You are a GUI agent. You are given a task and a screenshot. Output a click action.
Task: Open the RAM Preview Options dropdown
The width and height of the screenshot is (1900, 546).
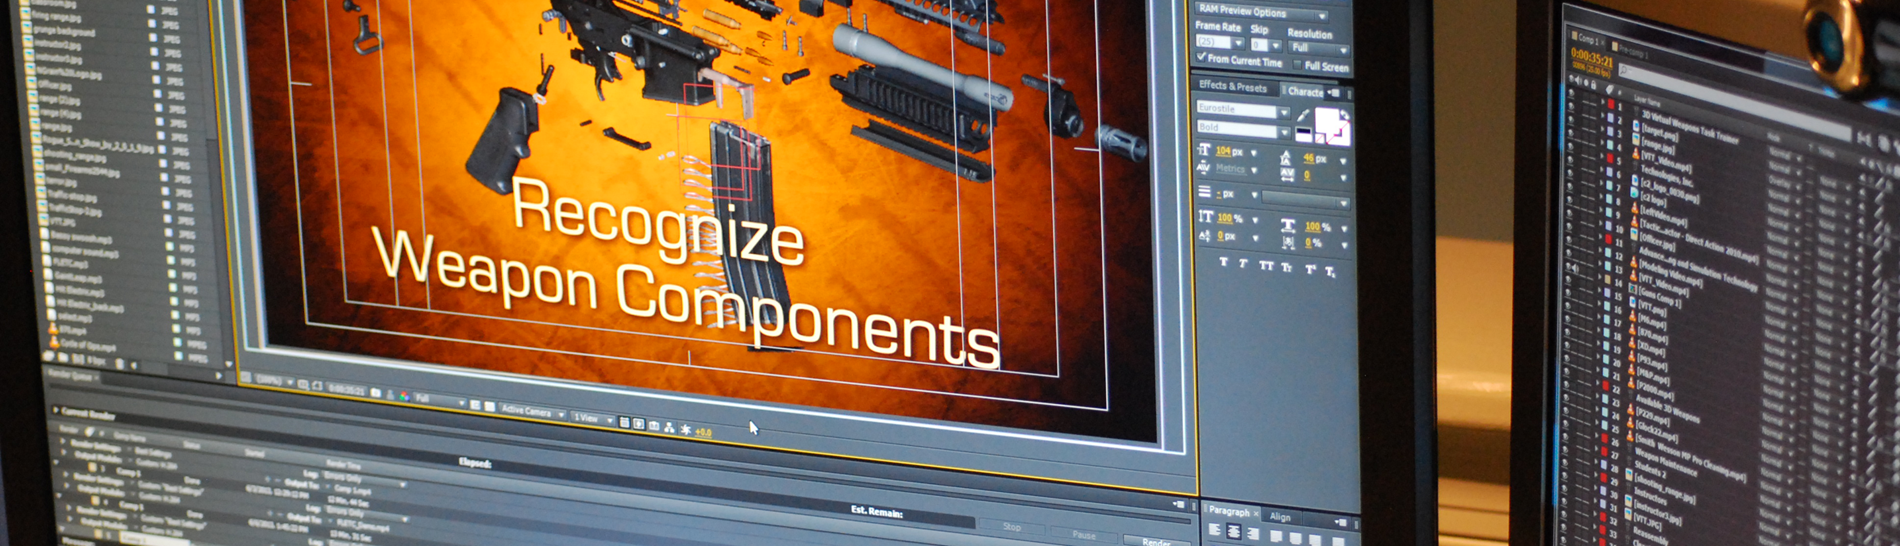point(1261,12)
